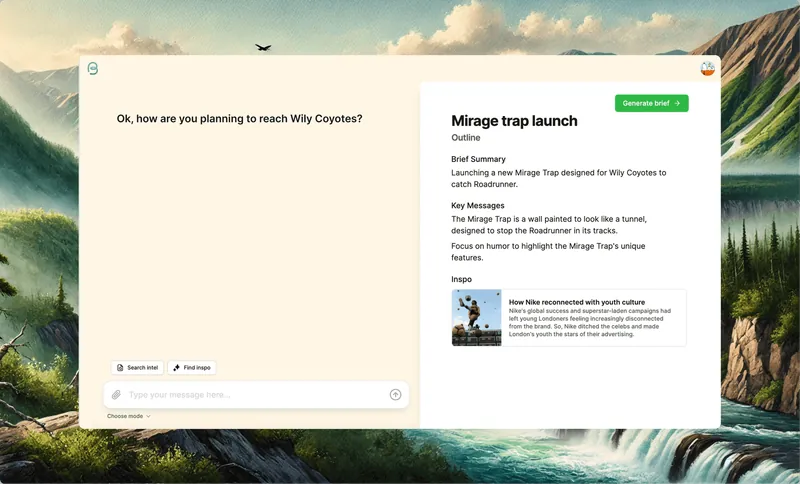Click the Outline subtitle label

(465, 138)
